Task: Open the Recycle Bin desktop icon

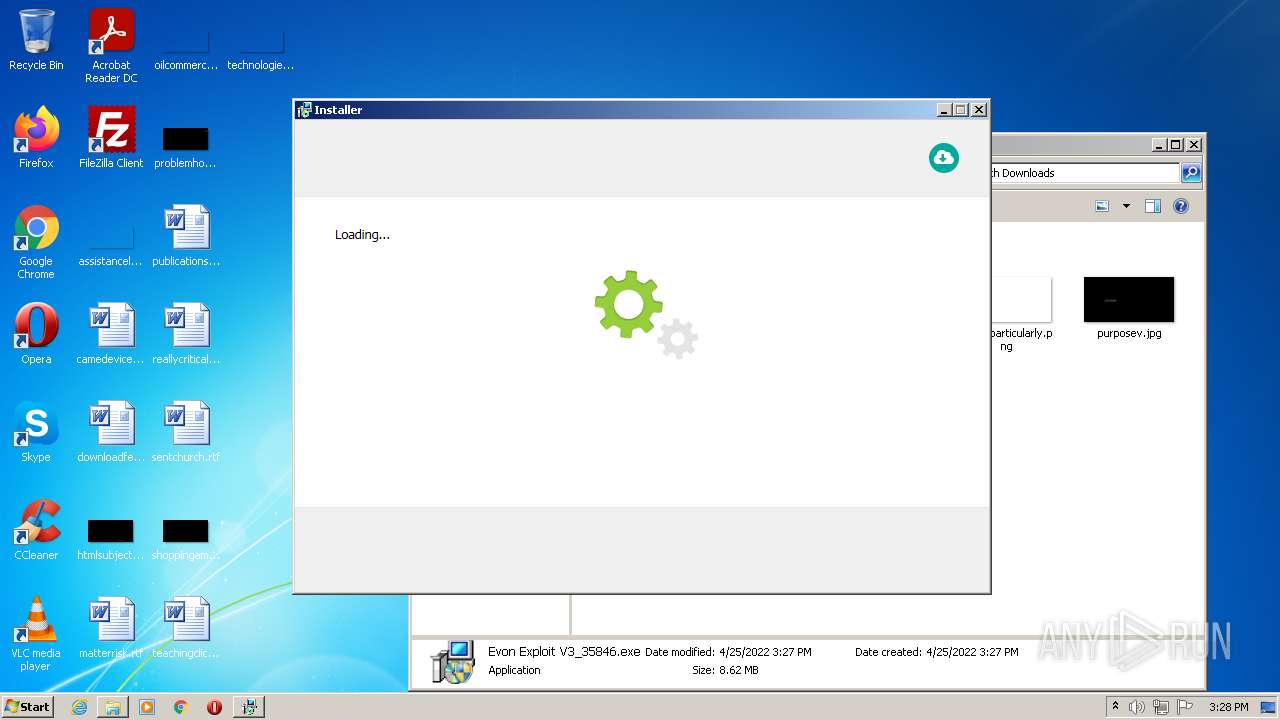Action: 36,40
